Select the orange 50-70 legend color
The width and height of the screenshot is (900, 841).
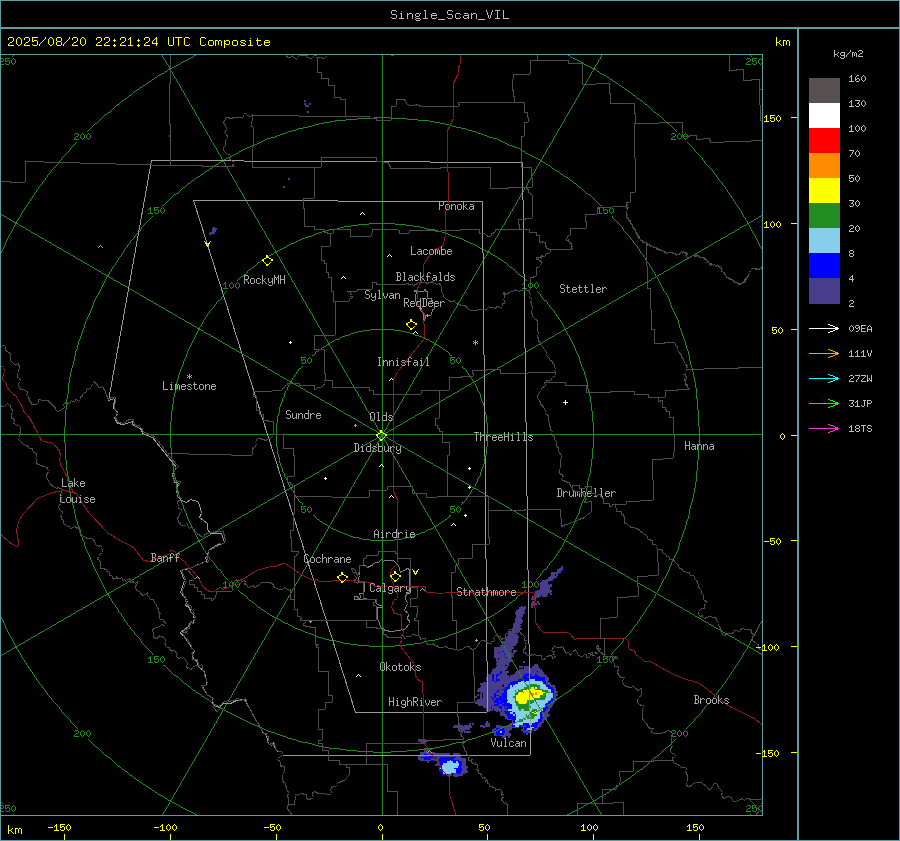824,165
